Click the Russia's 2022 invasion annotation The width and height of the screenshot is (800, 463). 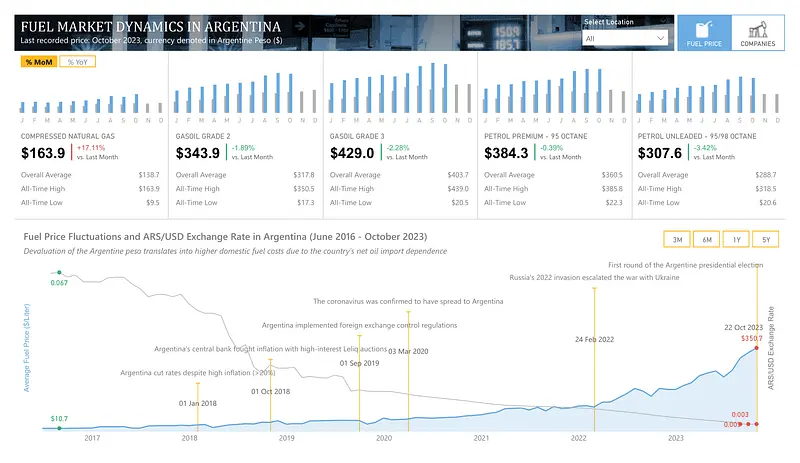tap(594, 277)
